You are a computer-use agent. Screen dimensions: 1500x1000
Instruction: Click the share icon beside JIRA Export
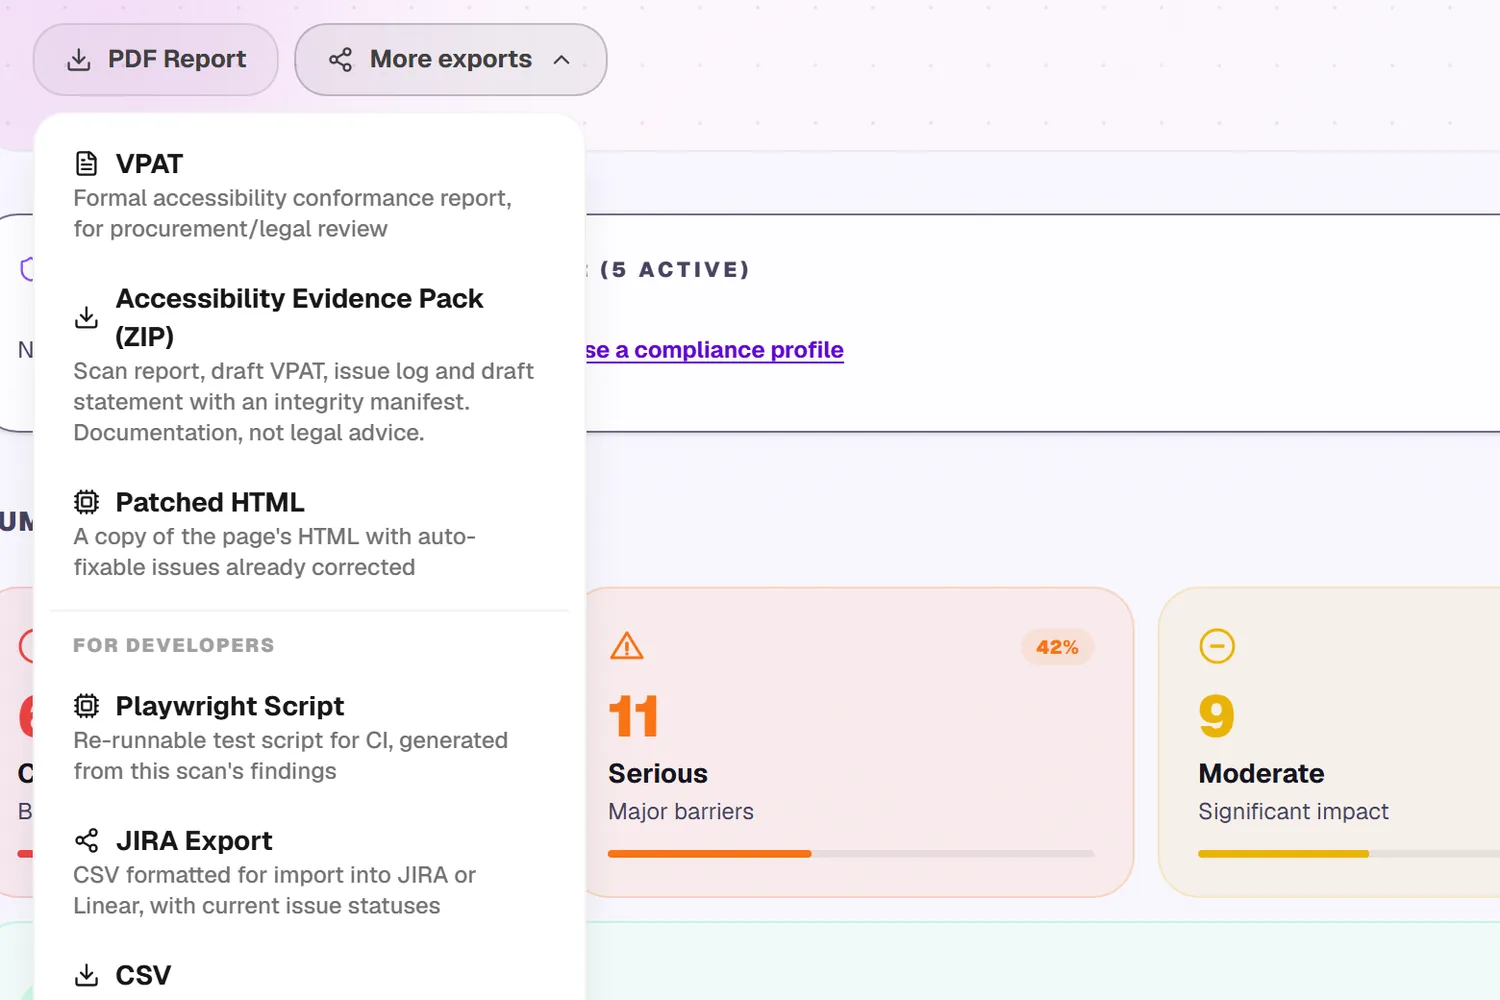pyautogui.click(x=87, y=840)
